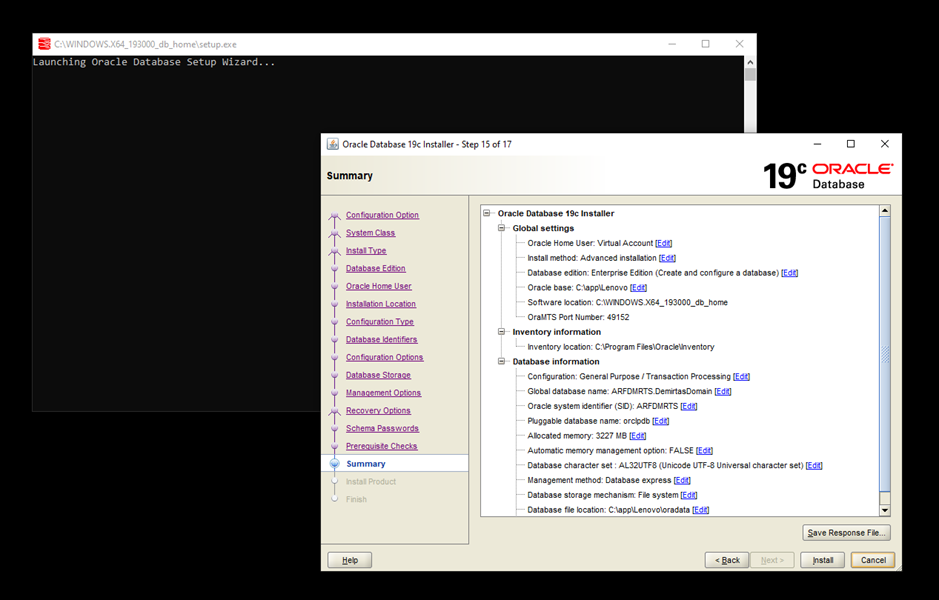939x600 pixels.
Task: Edit the Oracle Home User setting
Action: (664, 243)
